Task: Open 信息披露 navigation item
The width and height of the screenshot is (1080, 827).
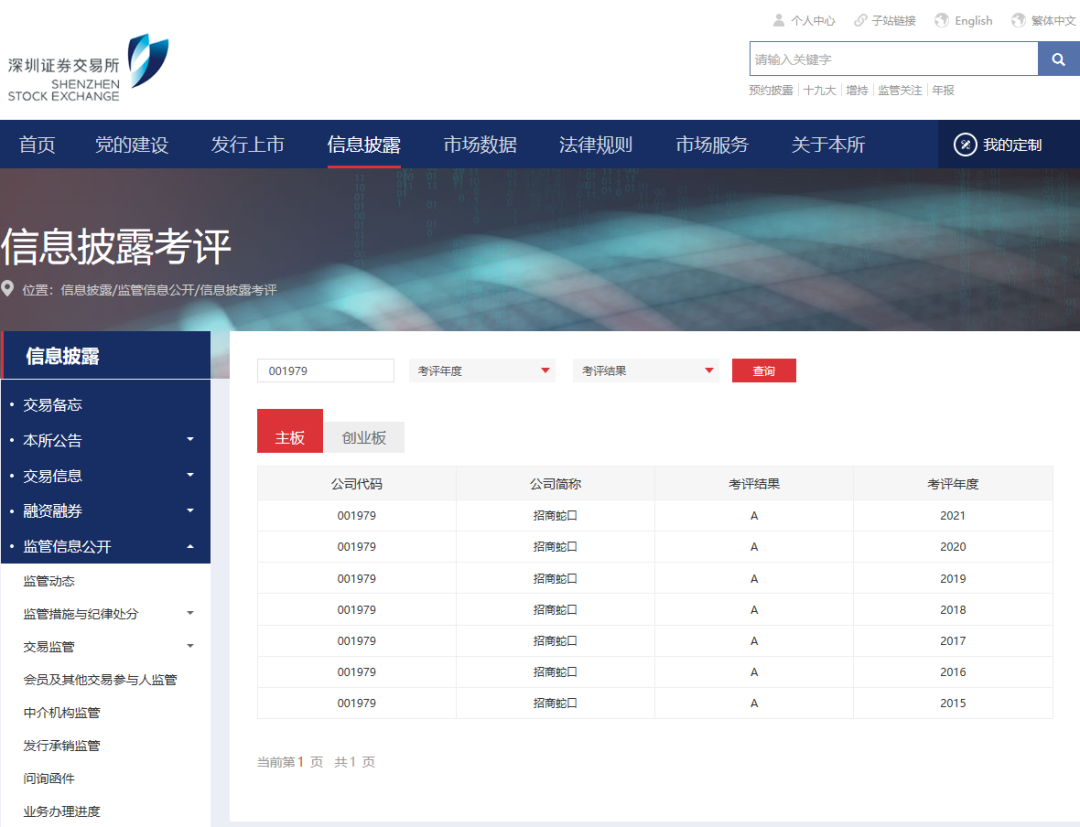Action: tap(364, 145)
